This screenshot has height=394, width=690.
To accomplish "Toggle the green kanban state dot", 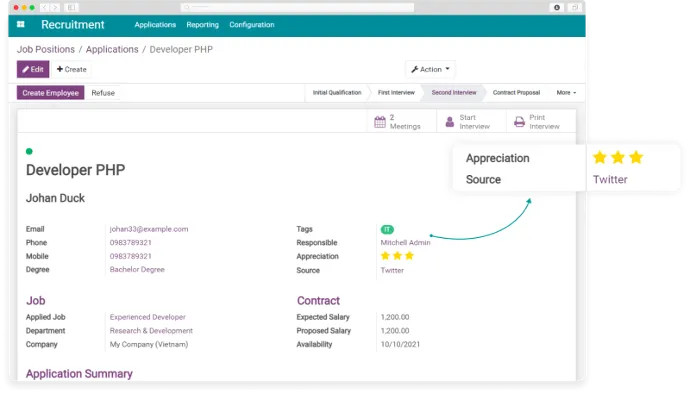I will (29, 151).
